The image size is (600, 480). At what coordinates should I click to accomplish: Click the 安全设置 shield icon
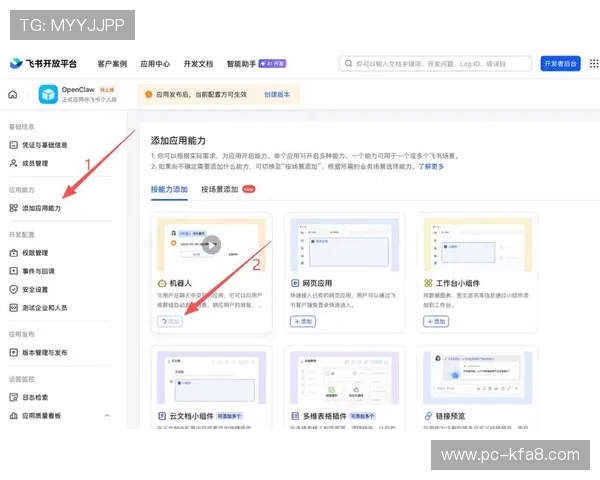(x=13, y=289)
